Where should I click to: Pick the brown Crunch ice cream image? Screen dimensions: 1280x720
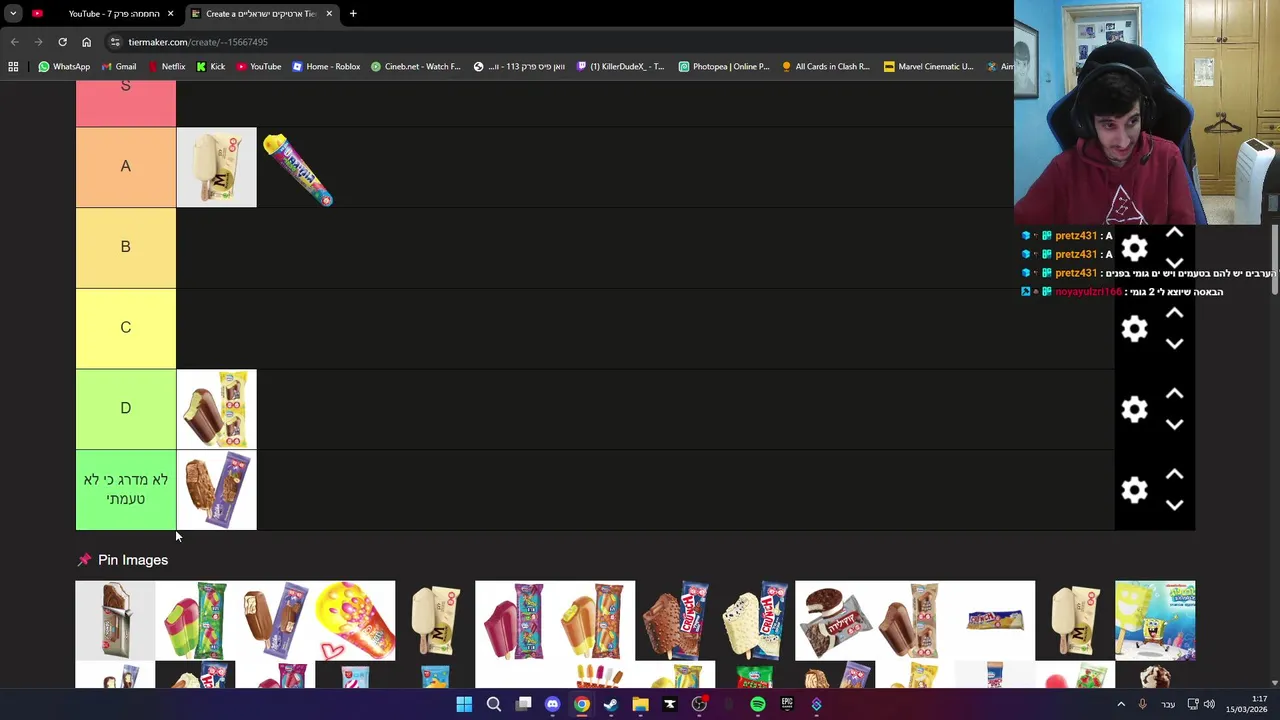click(675, 620)
